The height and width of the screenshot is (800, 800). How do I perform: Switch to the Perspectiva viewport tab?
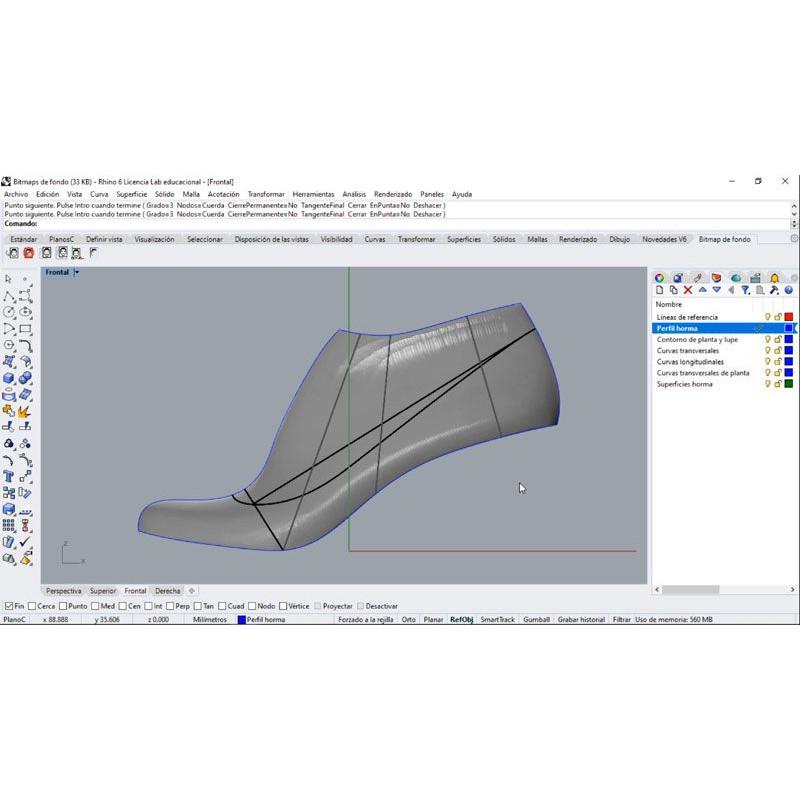tap(64, 591)
